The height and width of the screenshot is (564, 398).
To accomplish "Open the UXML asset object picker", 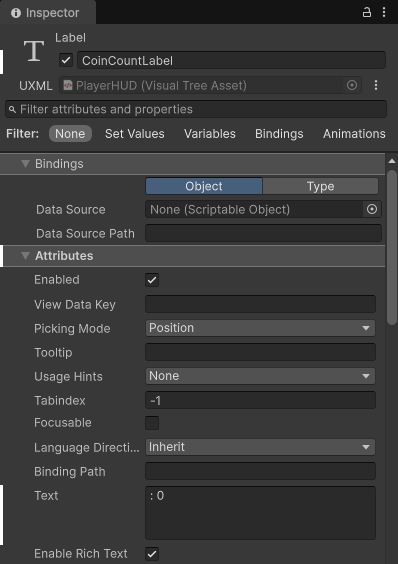I will [352, 85].
